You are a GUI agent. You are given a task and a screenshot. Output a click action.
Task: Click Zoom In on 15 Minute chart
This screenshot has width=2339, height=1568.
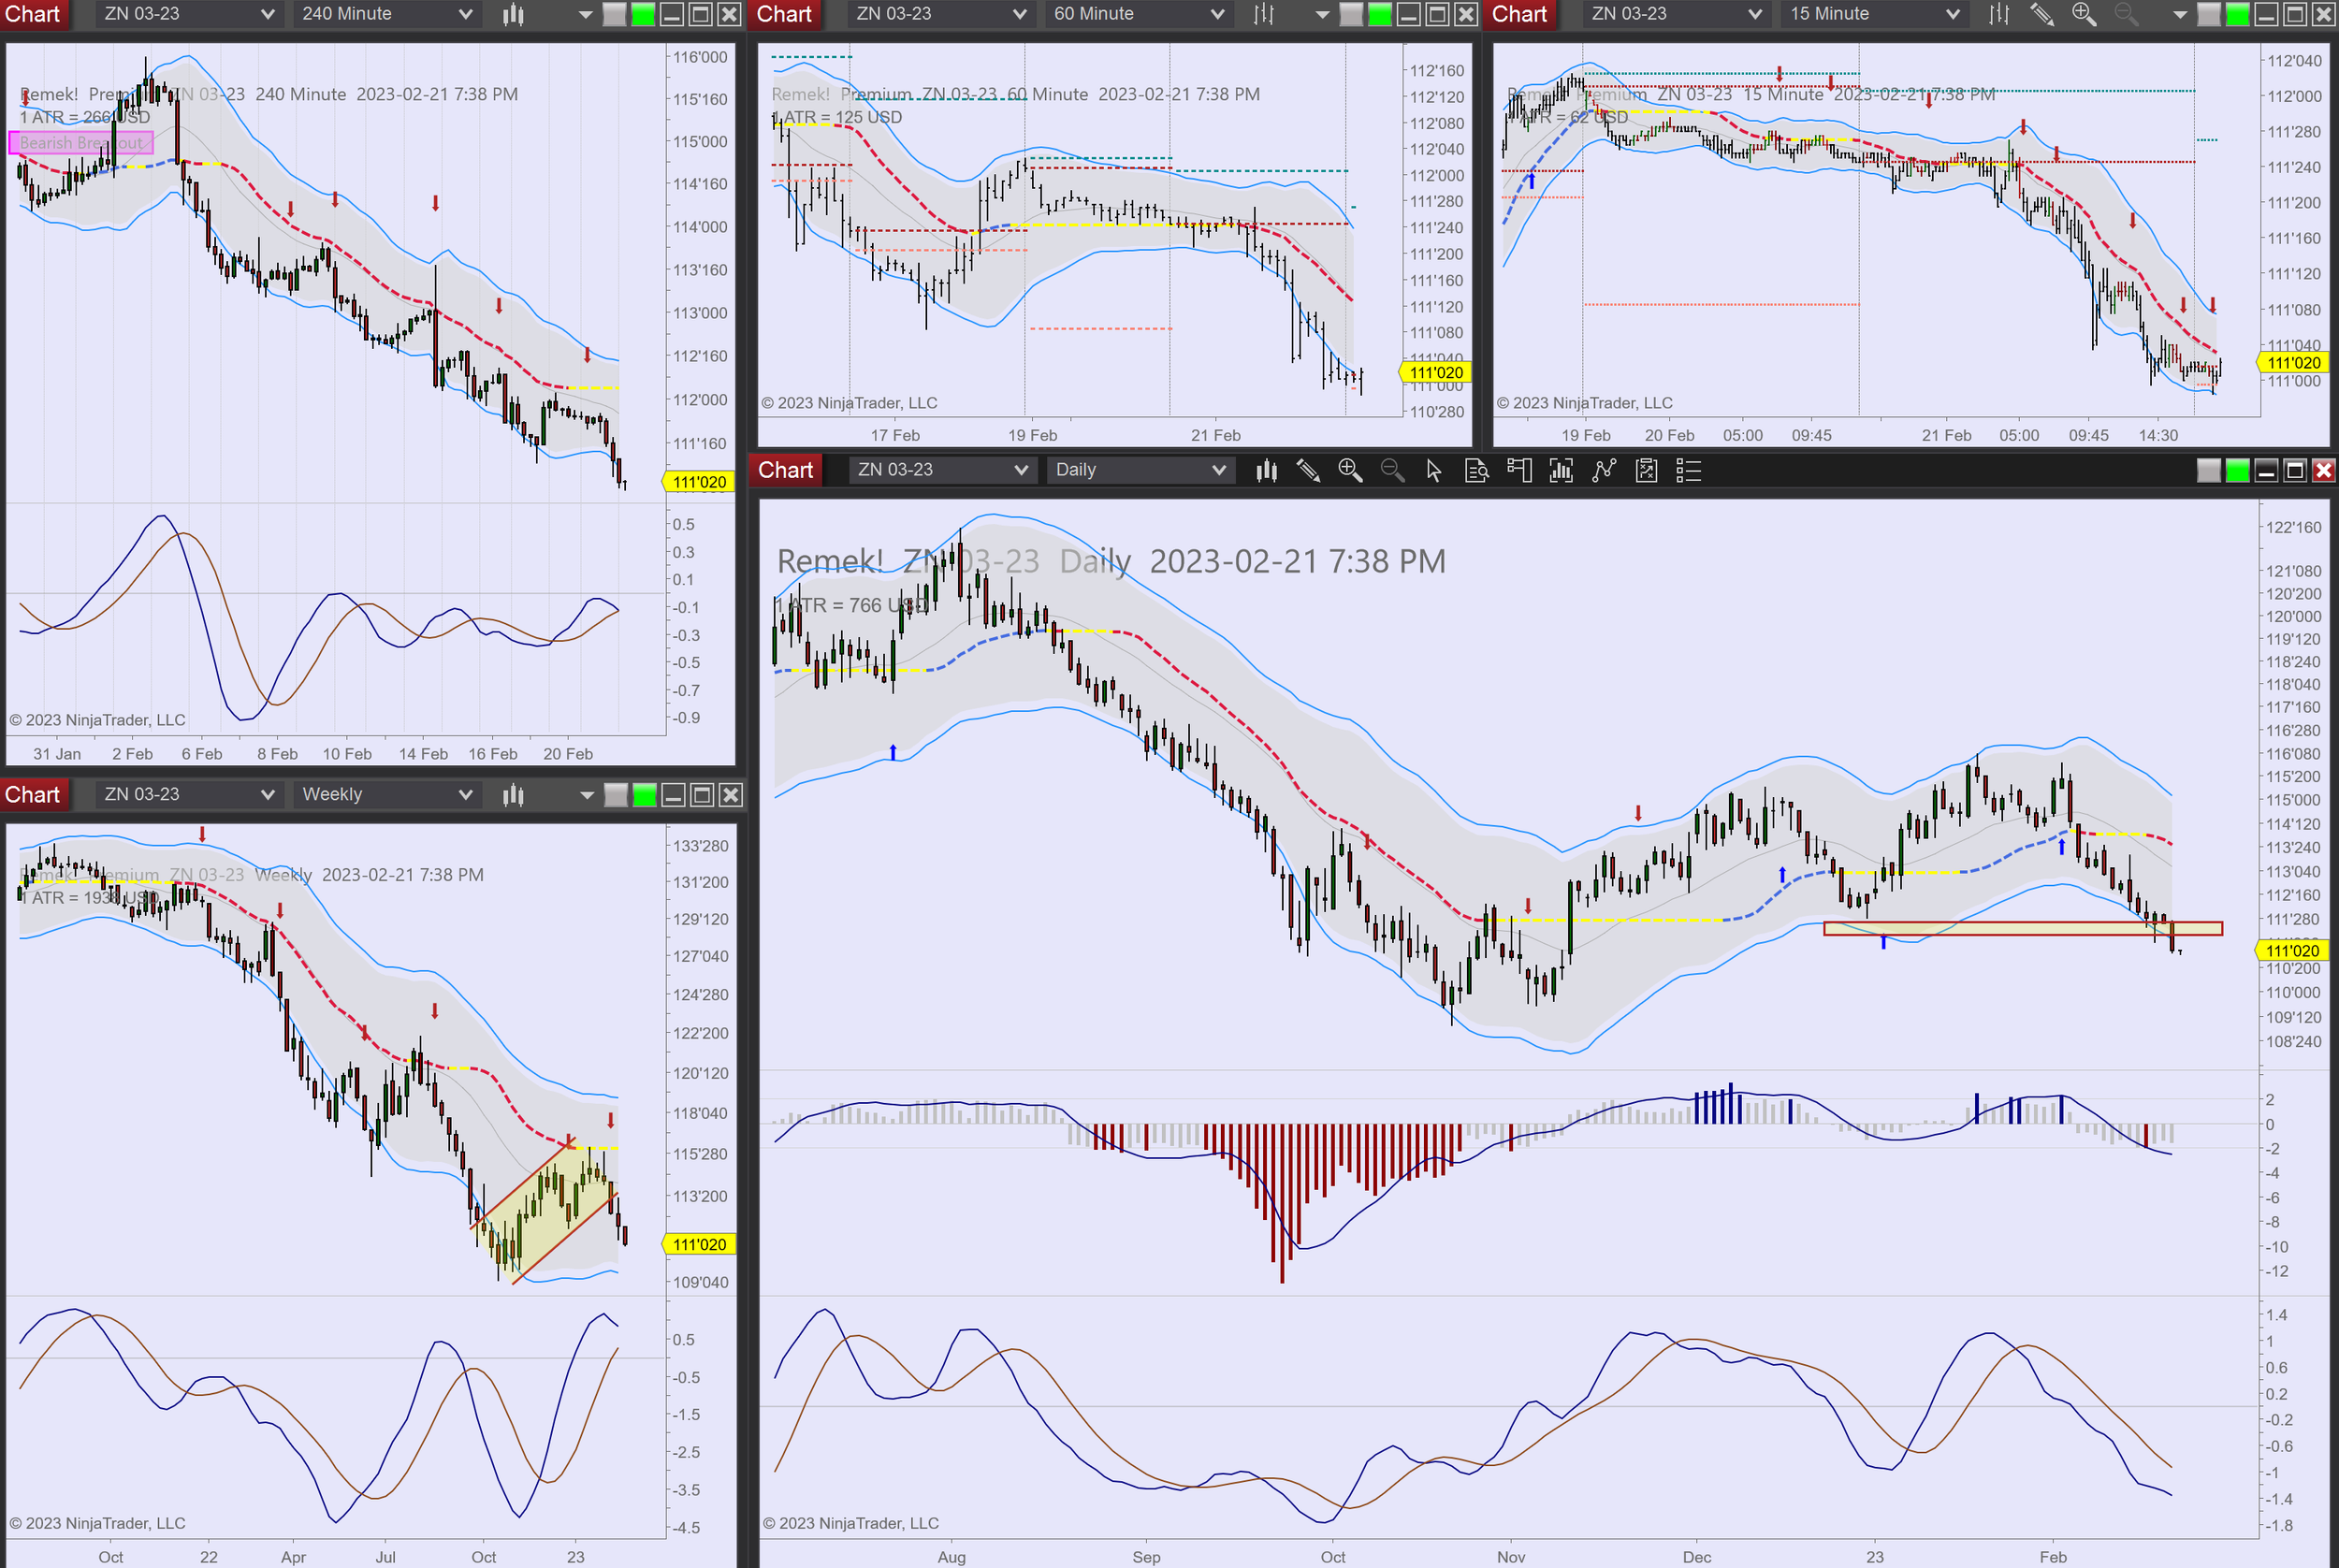click(x=2084, y=14)
